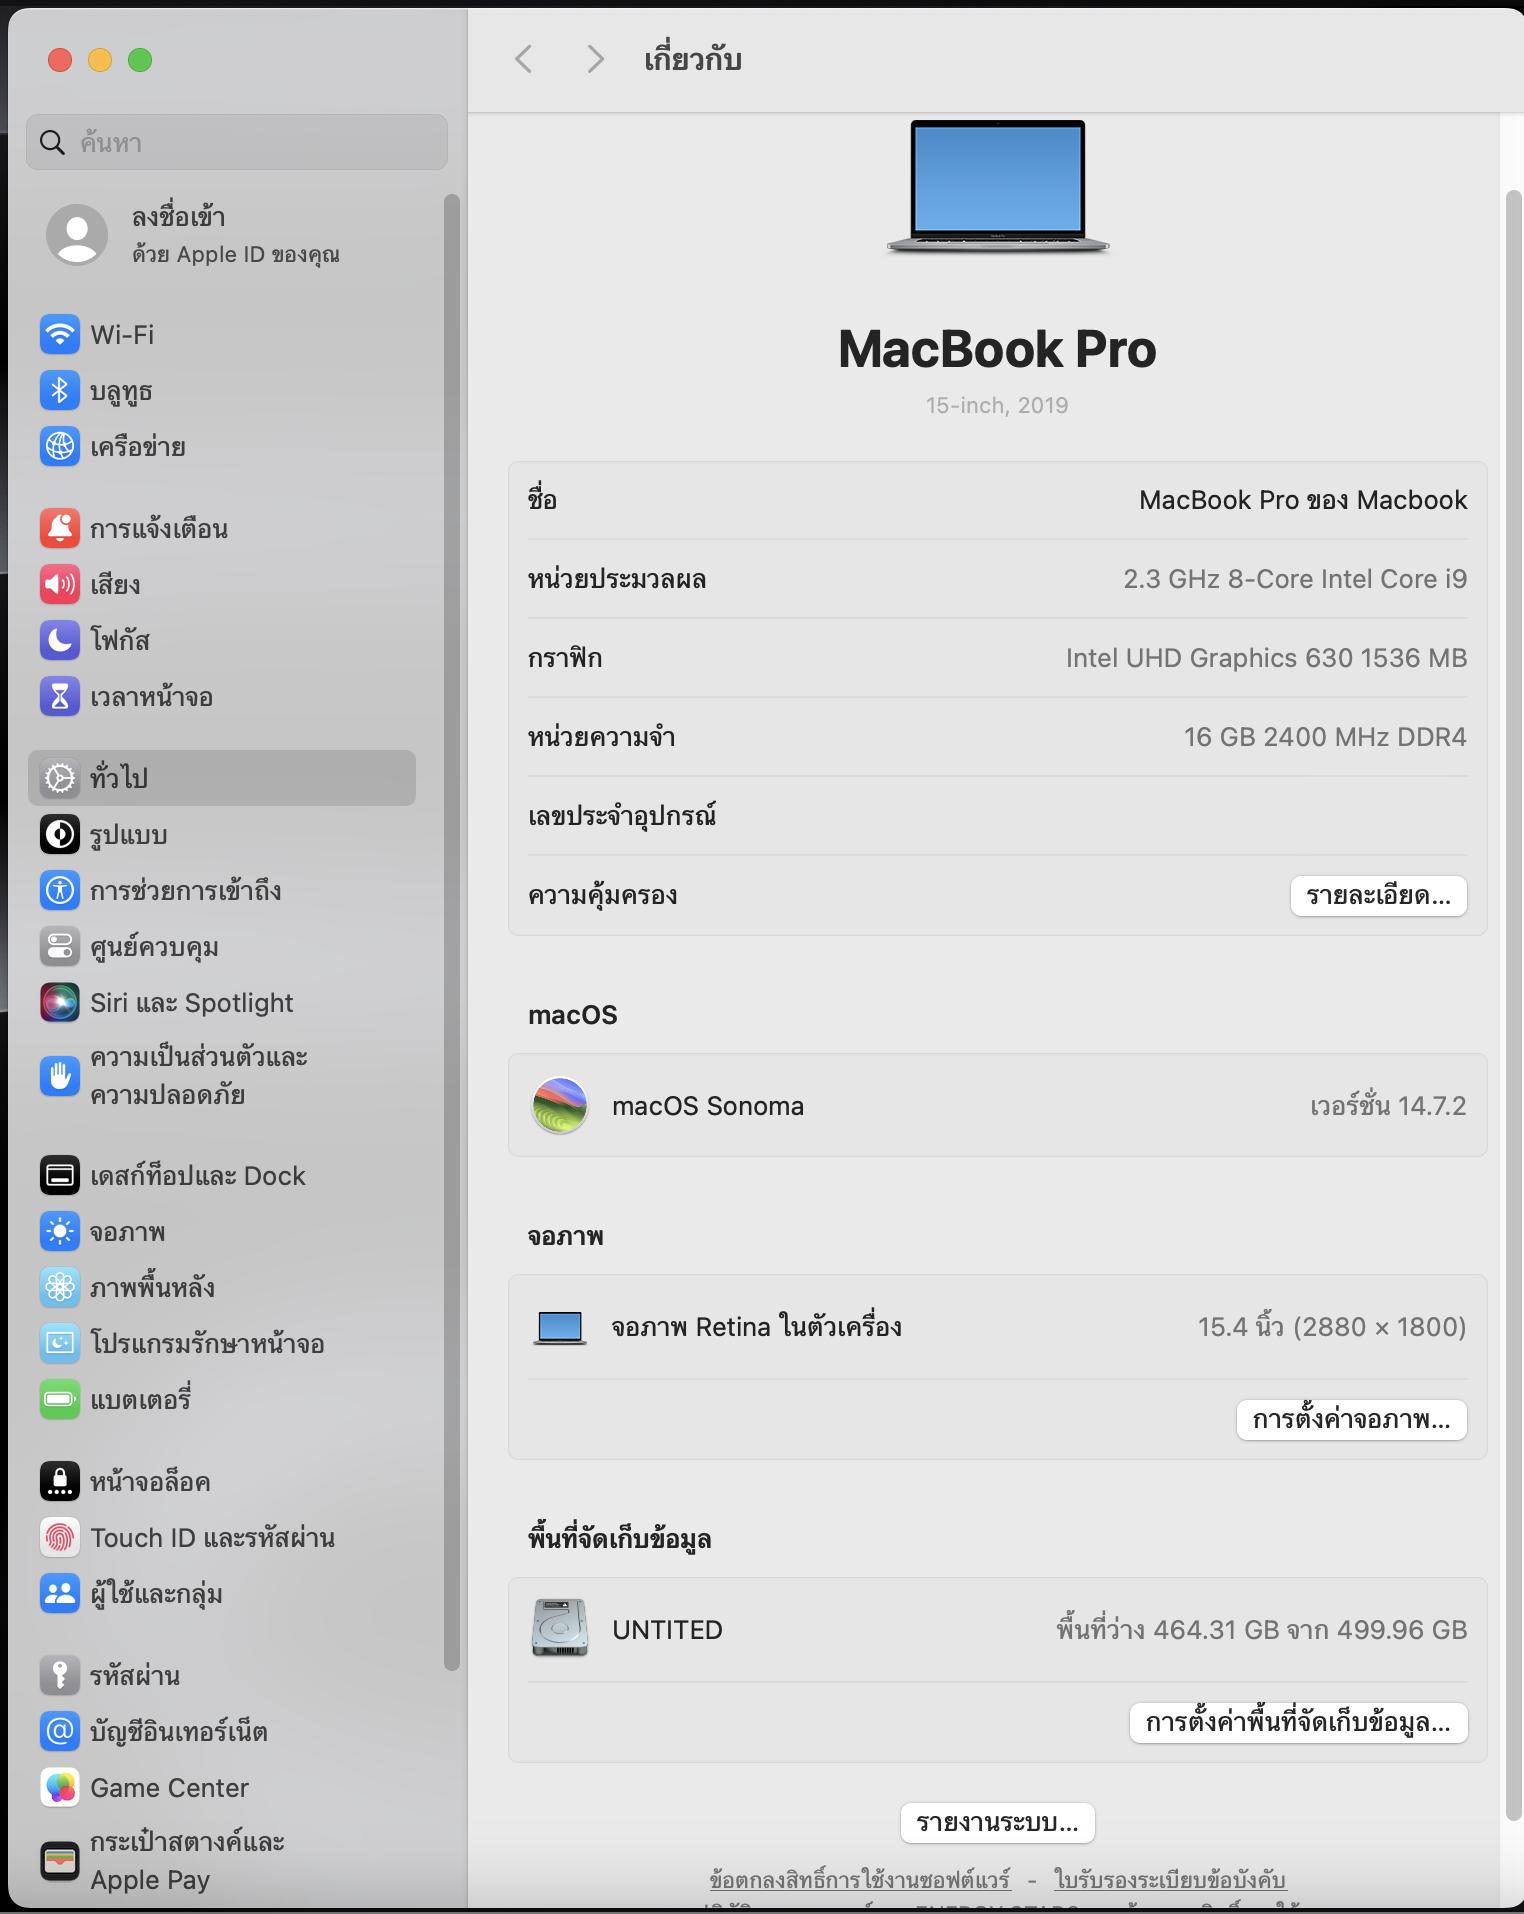Open ใบรับรองระเบียบข้อบังคับ regulatory link

pyautogui.click(x=1169, y=1880)
